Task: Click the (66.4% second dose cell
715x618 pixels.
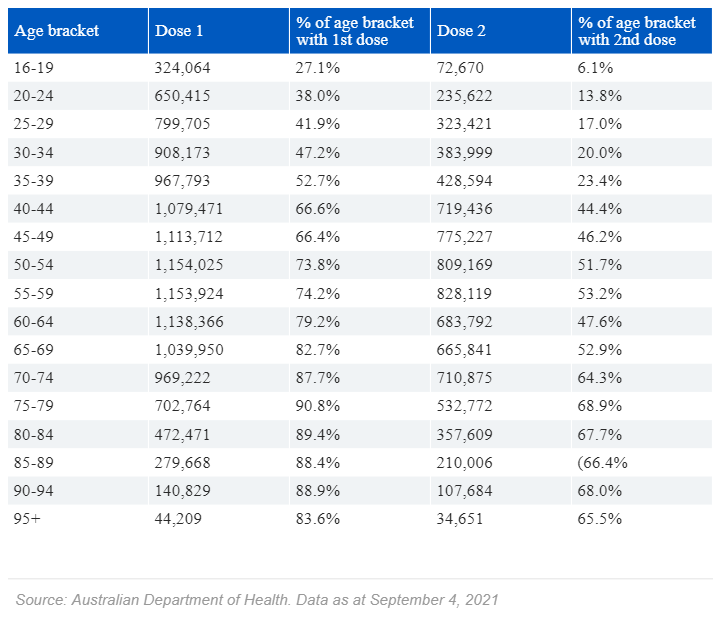Action: [602, 463]
